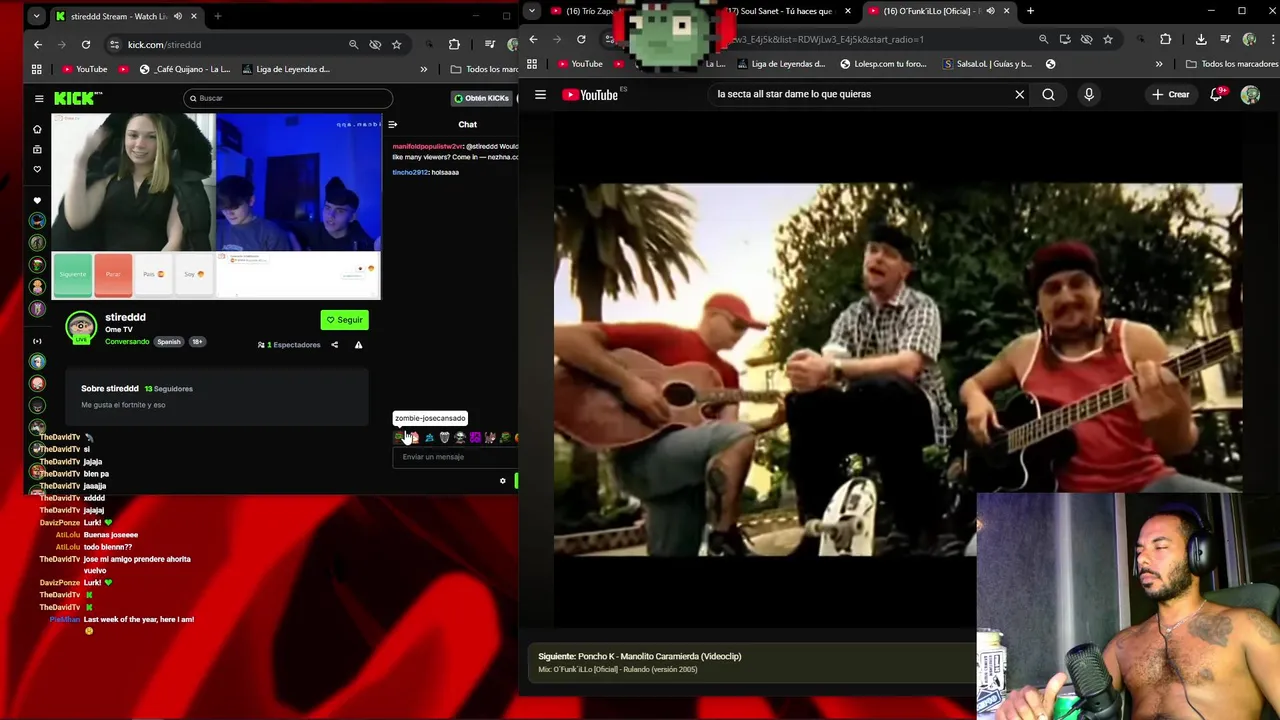The width and height of the screenshot is (1280, 720).
Task: Open chat settings gear icon
Action: tap(503, 481)
